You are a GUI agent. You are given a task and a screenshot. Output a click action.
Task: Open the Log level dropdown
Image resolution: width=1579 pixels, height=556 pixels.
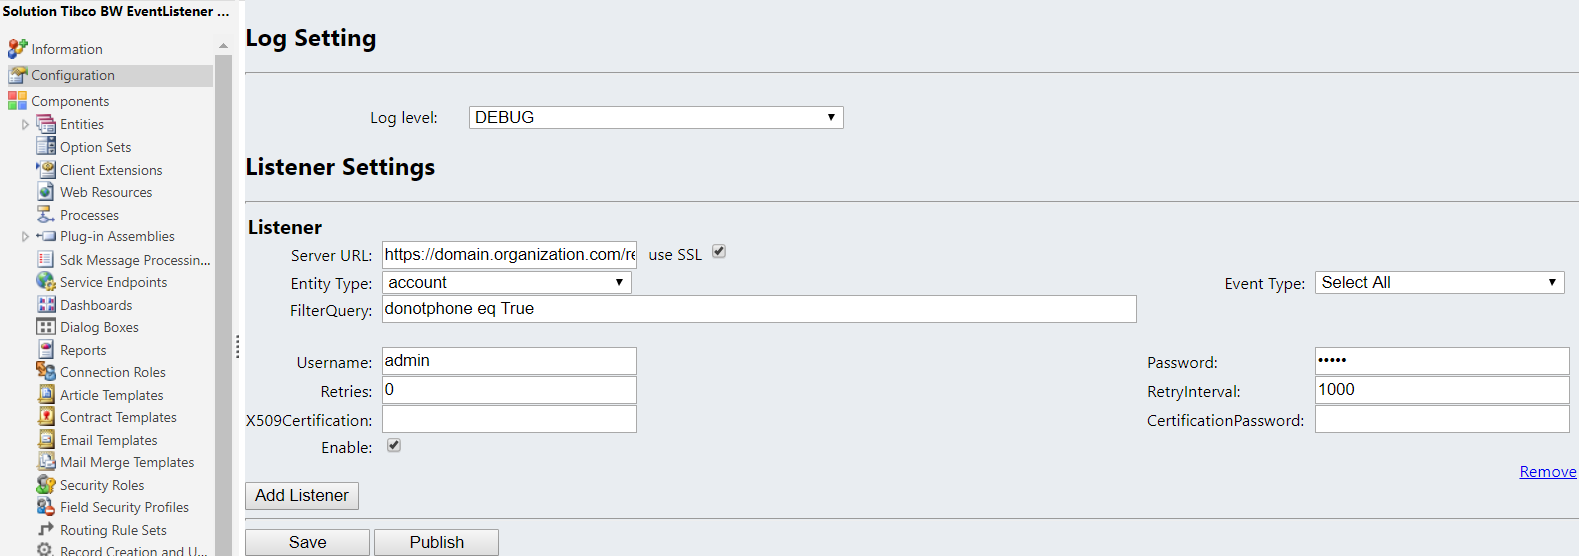[x=656, y=118]
